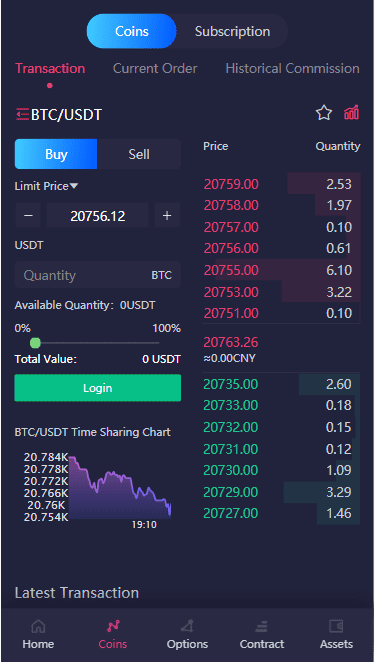This screenshot has height=662, width=375.
Task: Go to Home in bottom navigation
Action: pyautogui.click(x=38, y=635)
